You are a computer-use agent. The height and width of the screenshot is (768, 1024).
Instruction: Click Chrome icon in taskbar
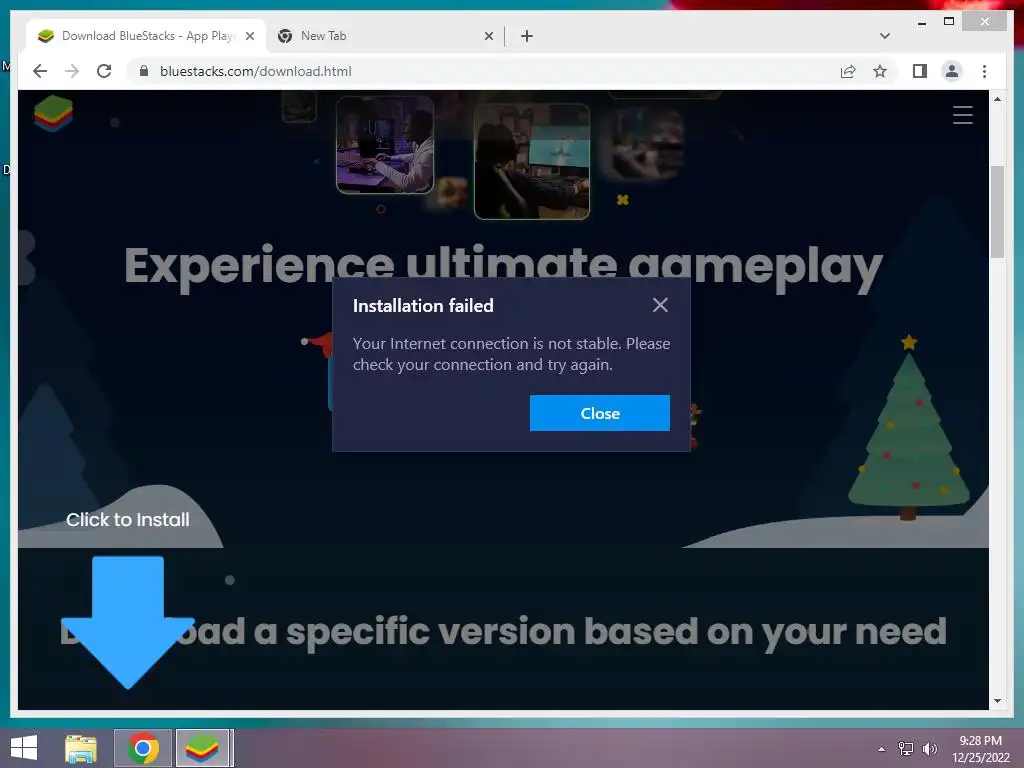click(143, 748)
